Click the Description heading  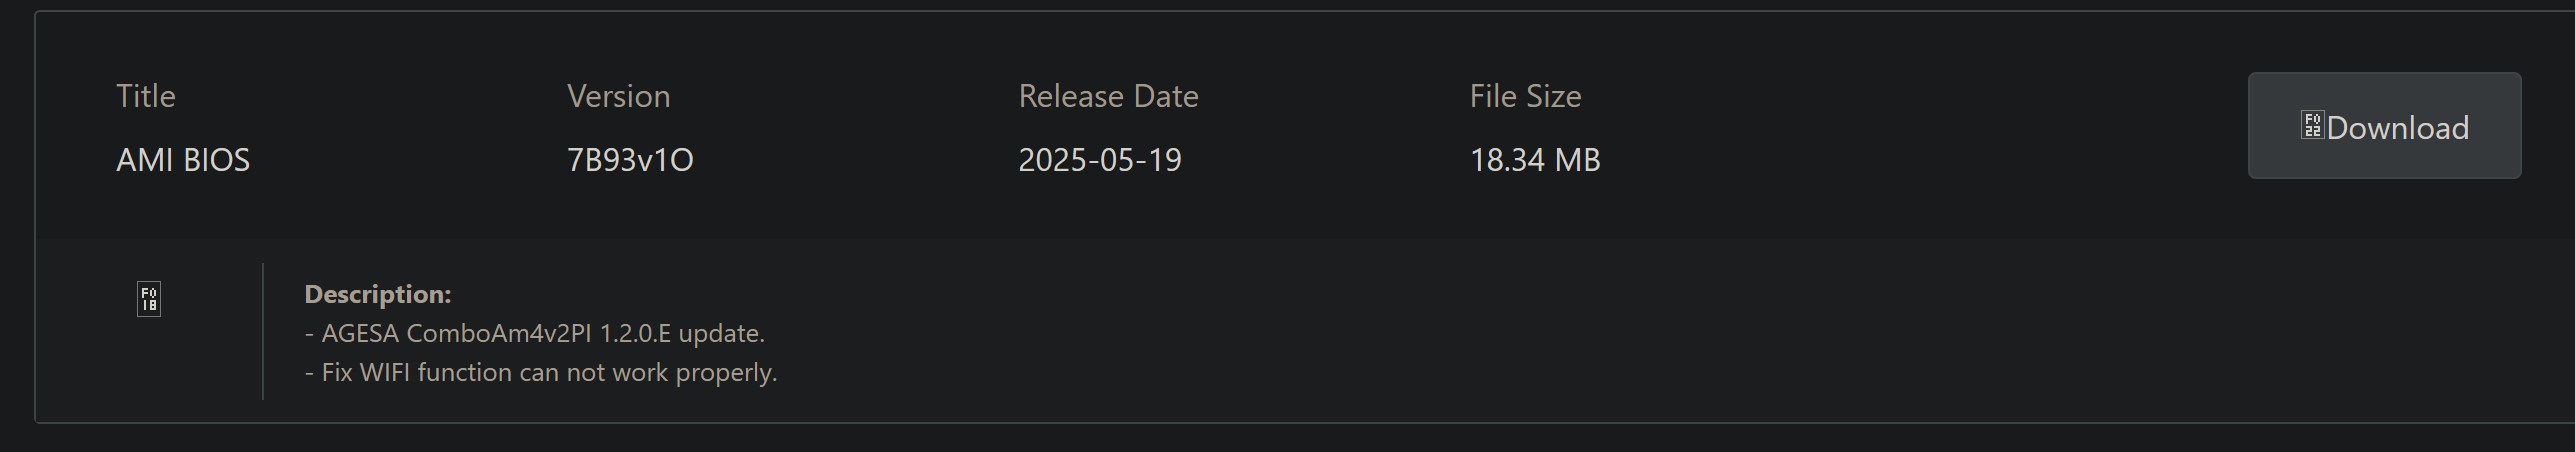pyautogui.click(x=378, y=294)
